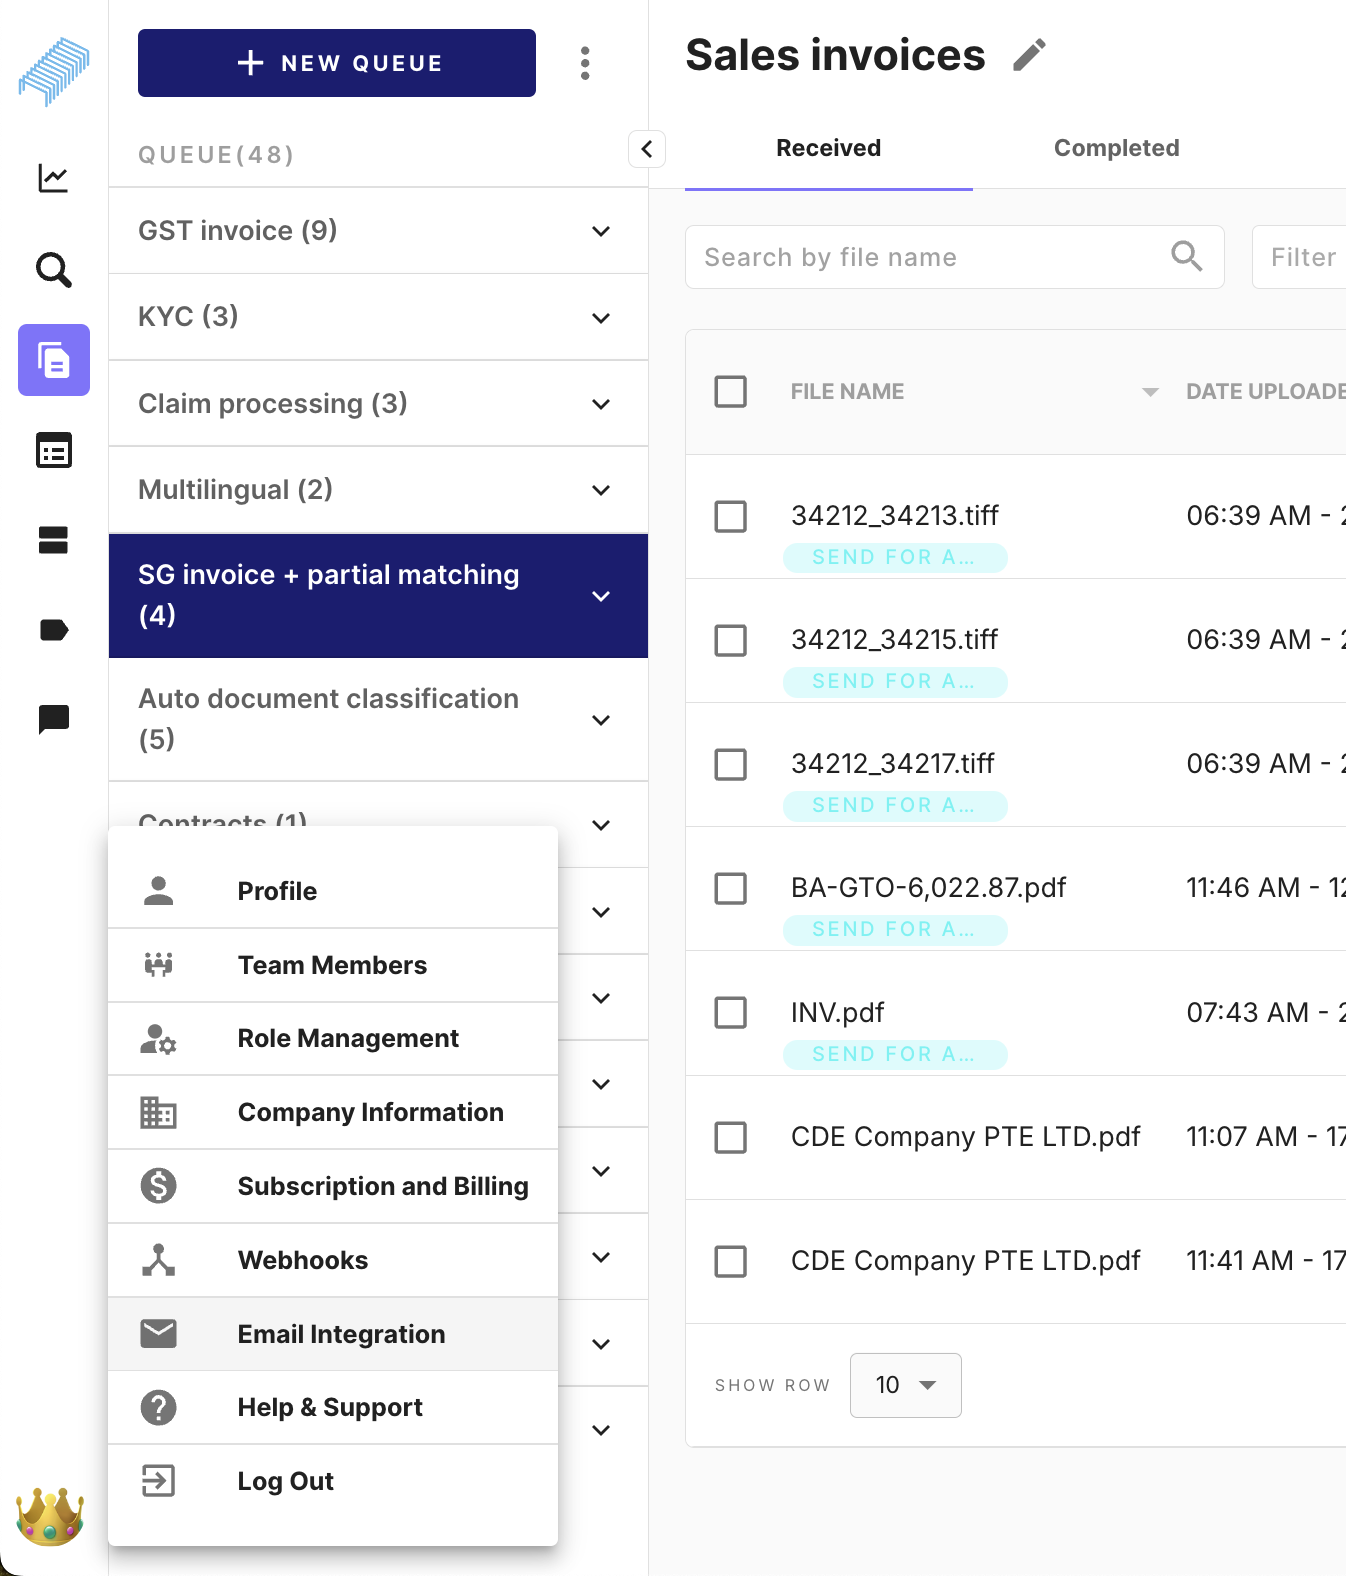Check the 34212_34215.tiff row checkbox
Image resolution: width=1346 pixels, height=1576 pixels.
coord(730,641)
